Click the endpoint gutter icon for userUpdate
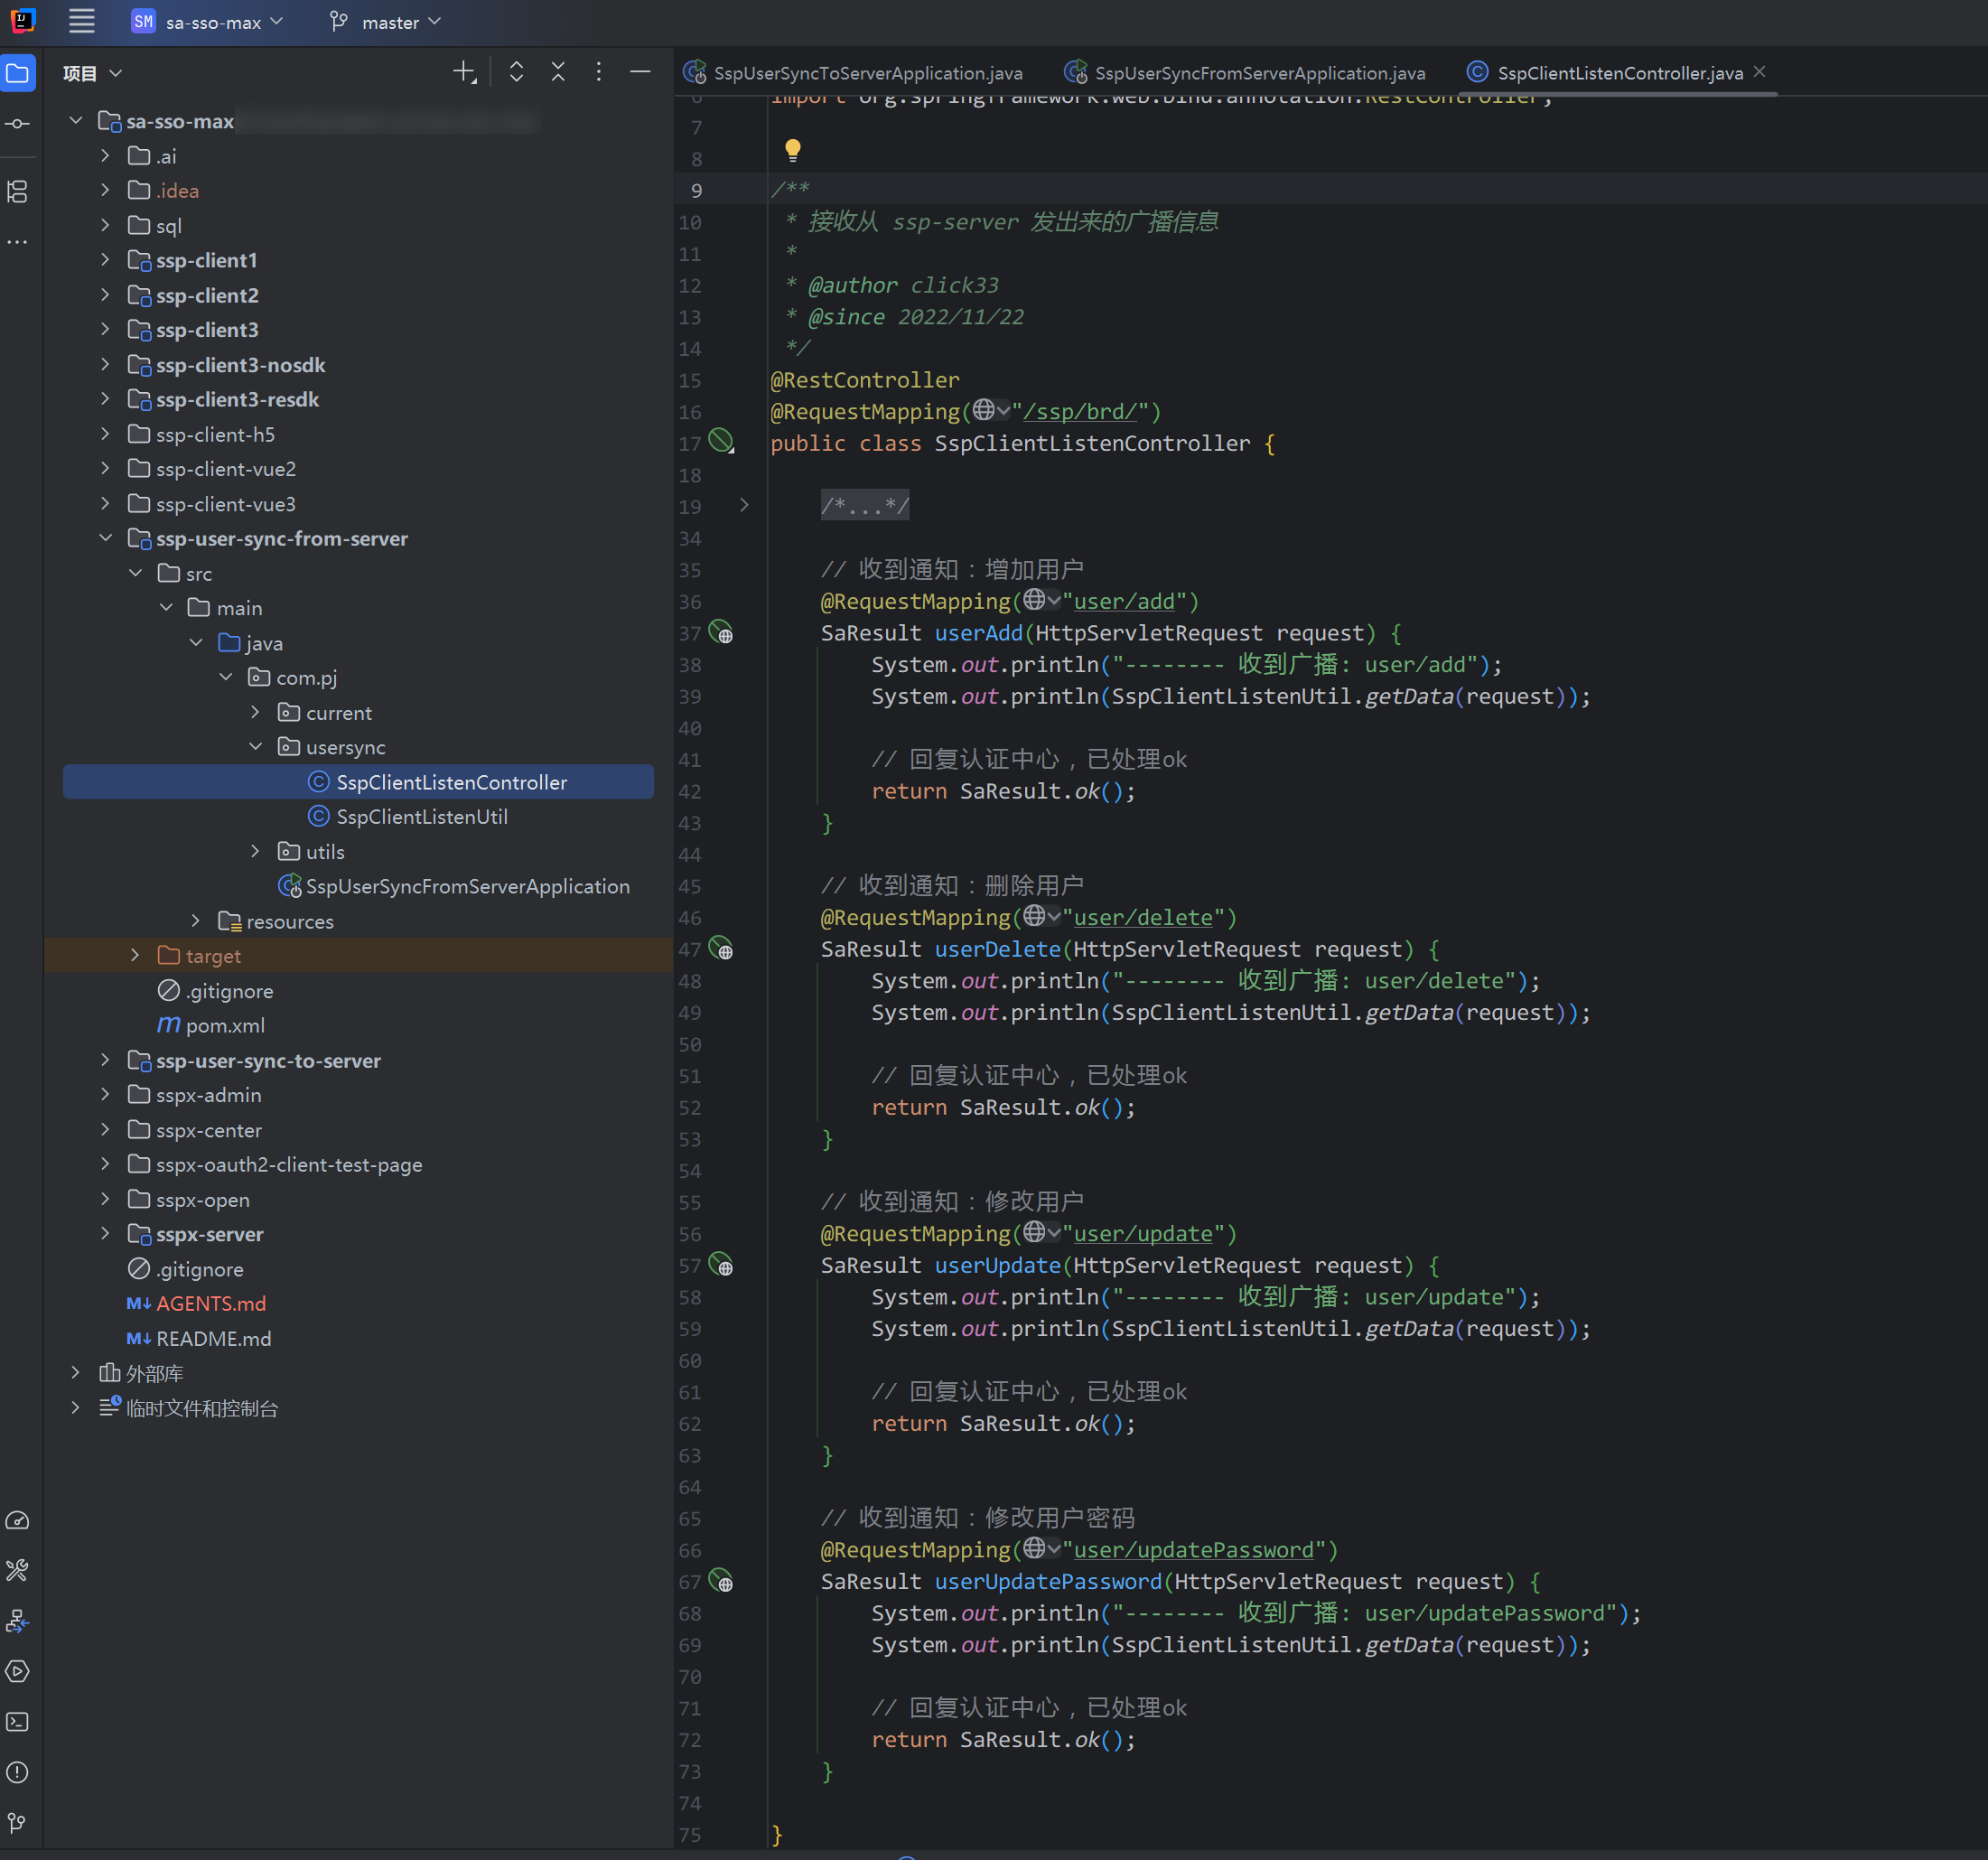The width and height of the screenshot is (1988, 1860). pyautogui.click(x=721, y=1264)
